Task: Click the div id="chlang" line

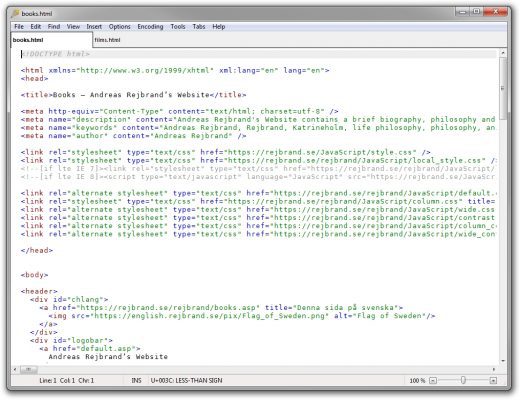Action: pyautogui.click(x=69, y=299)
